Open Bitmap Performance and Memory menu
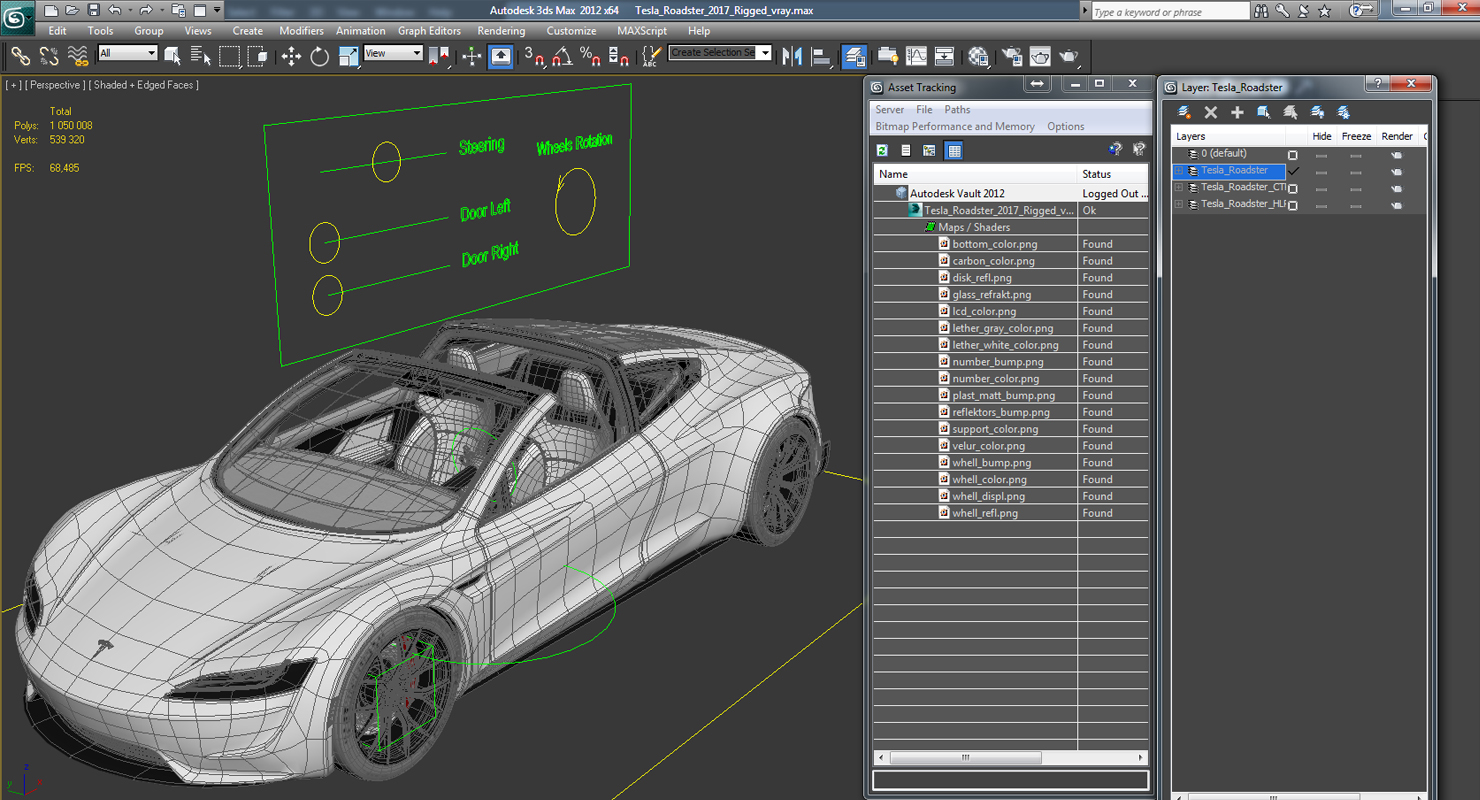Screen dimensions: 1480x800 click(x=955, y=127)
